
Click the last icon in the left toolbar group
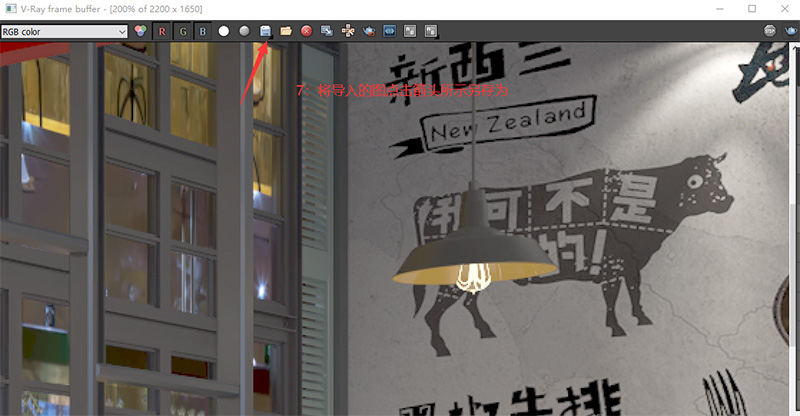431,31
